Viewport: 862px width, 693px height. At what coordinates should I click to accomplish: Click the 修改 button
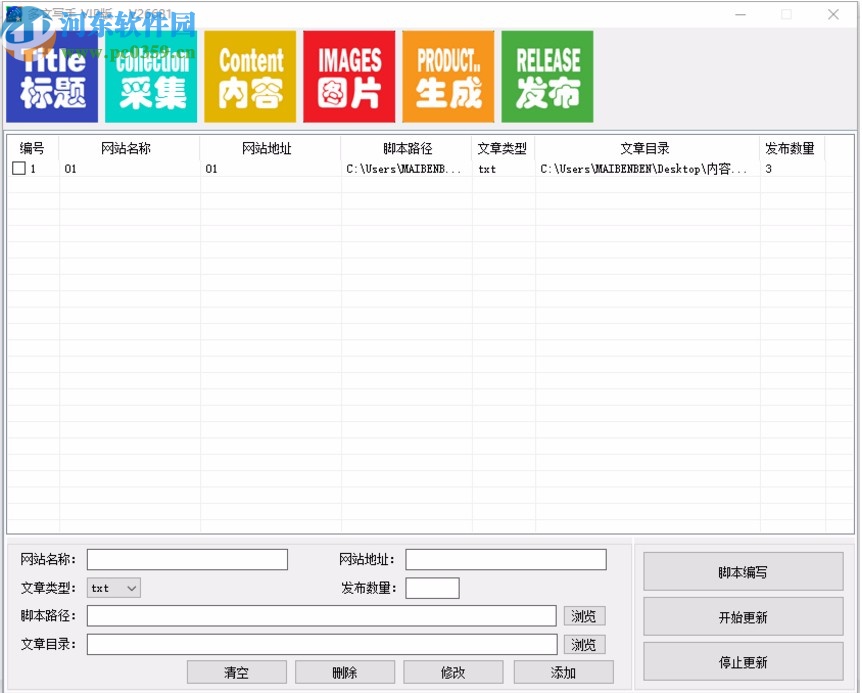point(453,672)
